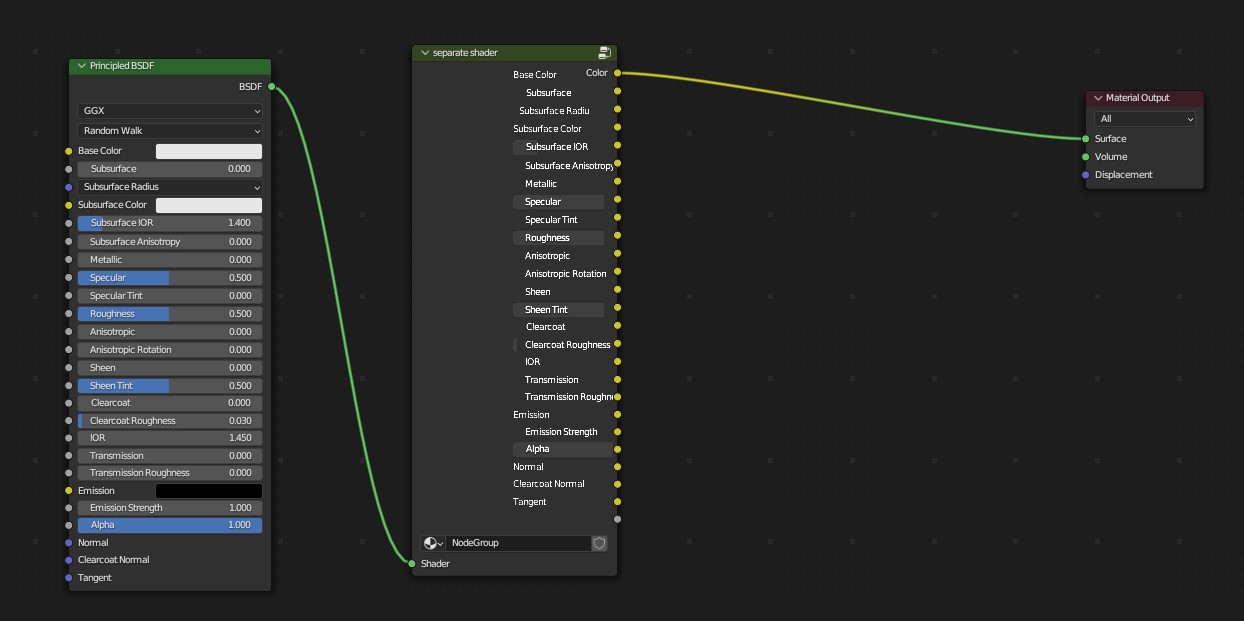Click the Shader input socket on separate shader
This screenshot has width=1244, height=621.
click(412, 564)
